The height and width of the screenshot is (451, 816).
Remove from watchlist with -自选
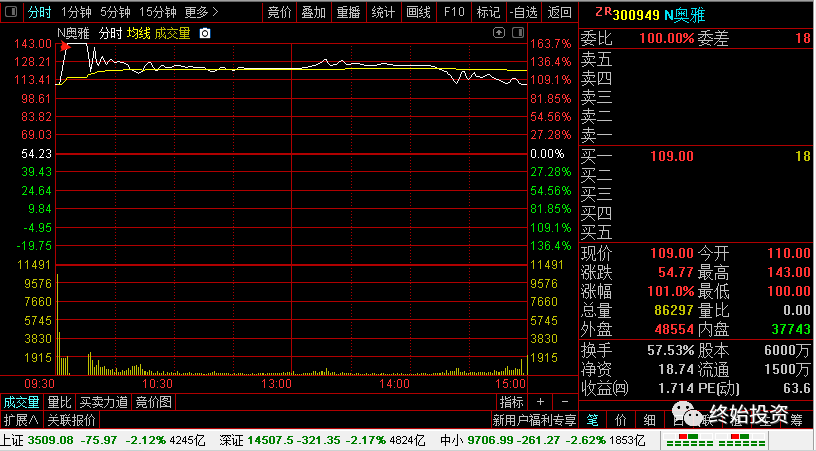point(524,11)
